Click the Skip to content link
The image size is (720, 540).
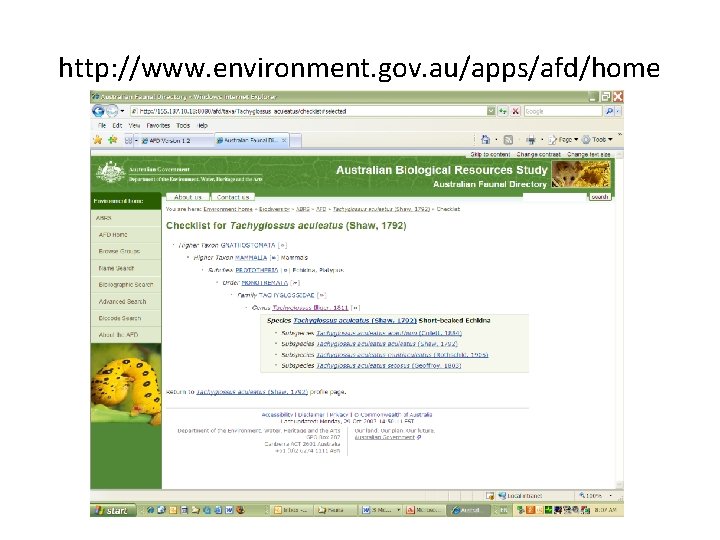pyautogui.click(x=490, y=155)
